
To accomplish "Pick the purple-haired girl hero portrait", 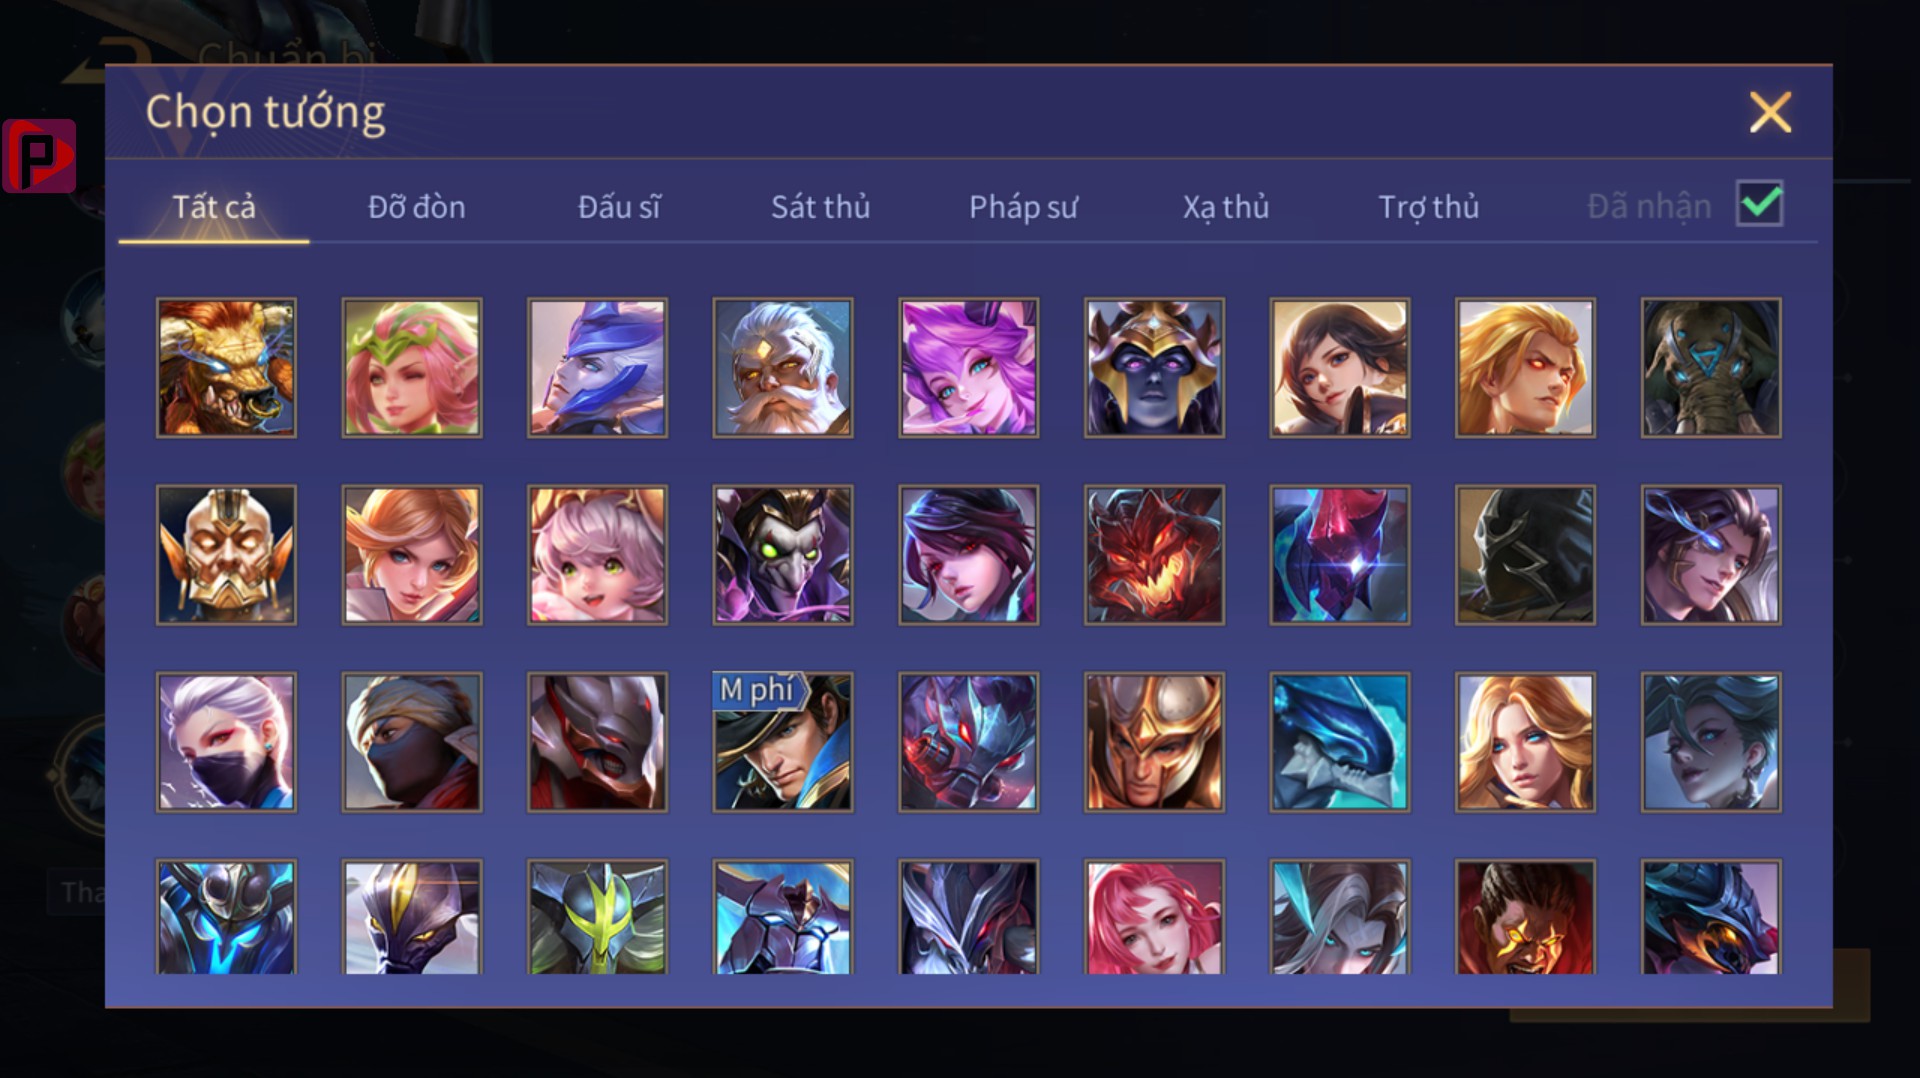I will (969, 368).
